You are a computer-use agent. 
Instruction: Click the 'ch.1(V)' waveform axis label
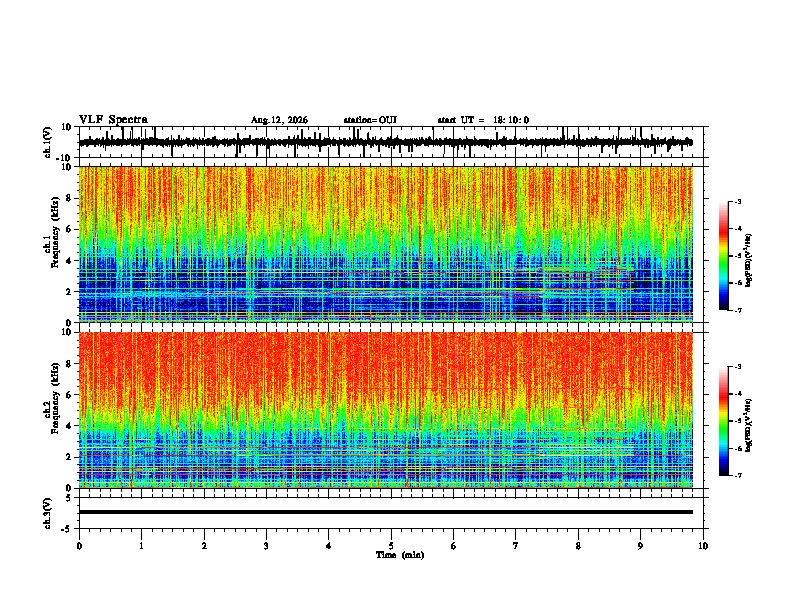click(x=48, y=142)
